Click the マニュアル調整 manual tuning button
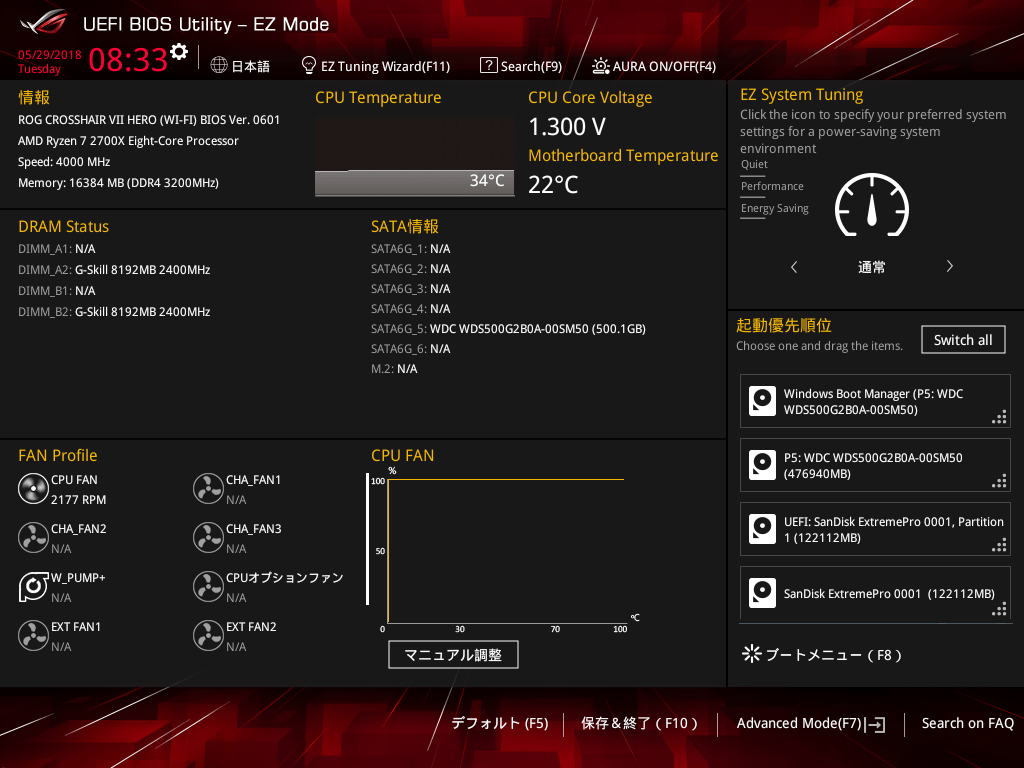1024x768 pixels. coord(453,654)
